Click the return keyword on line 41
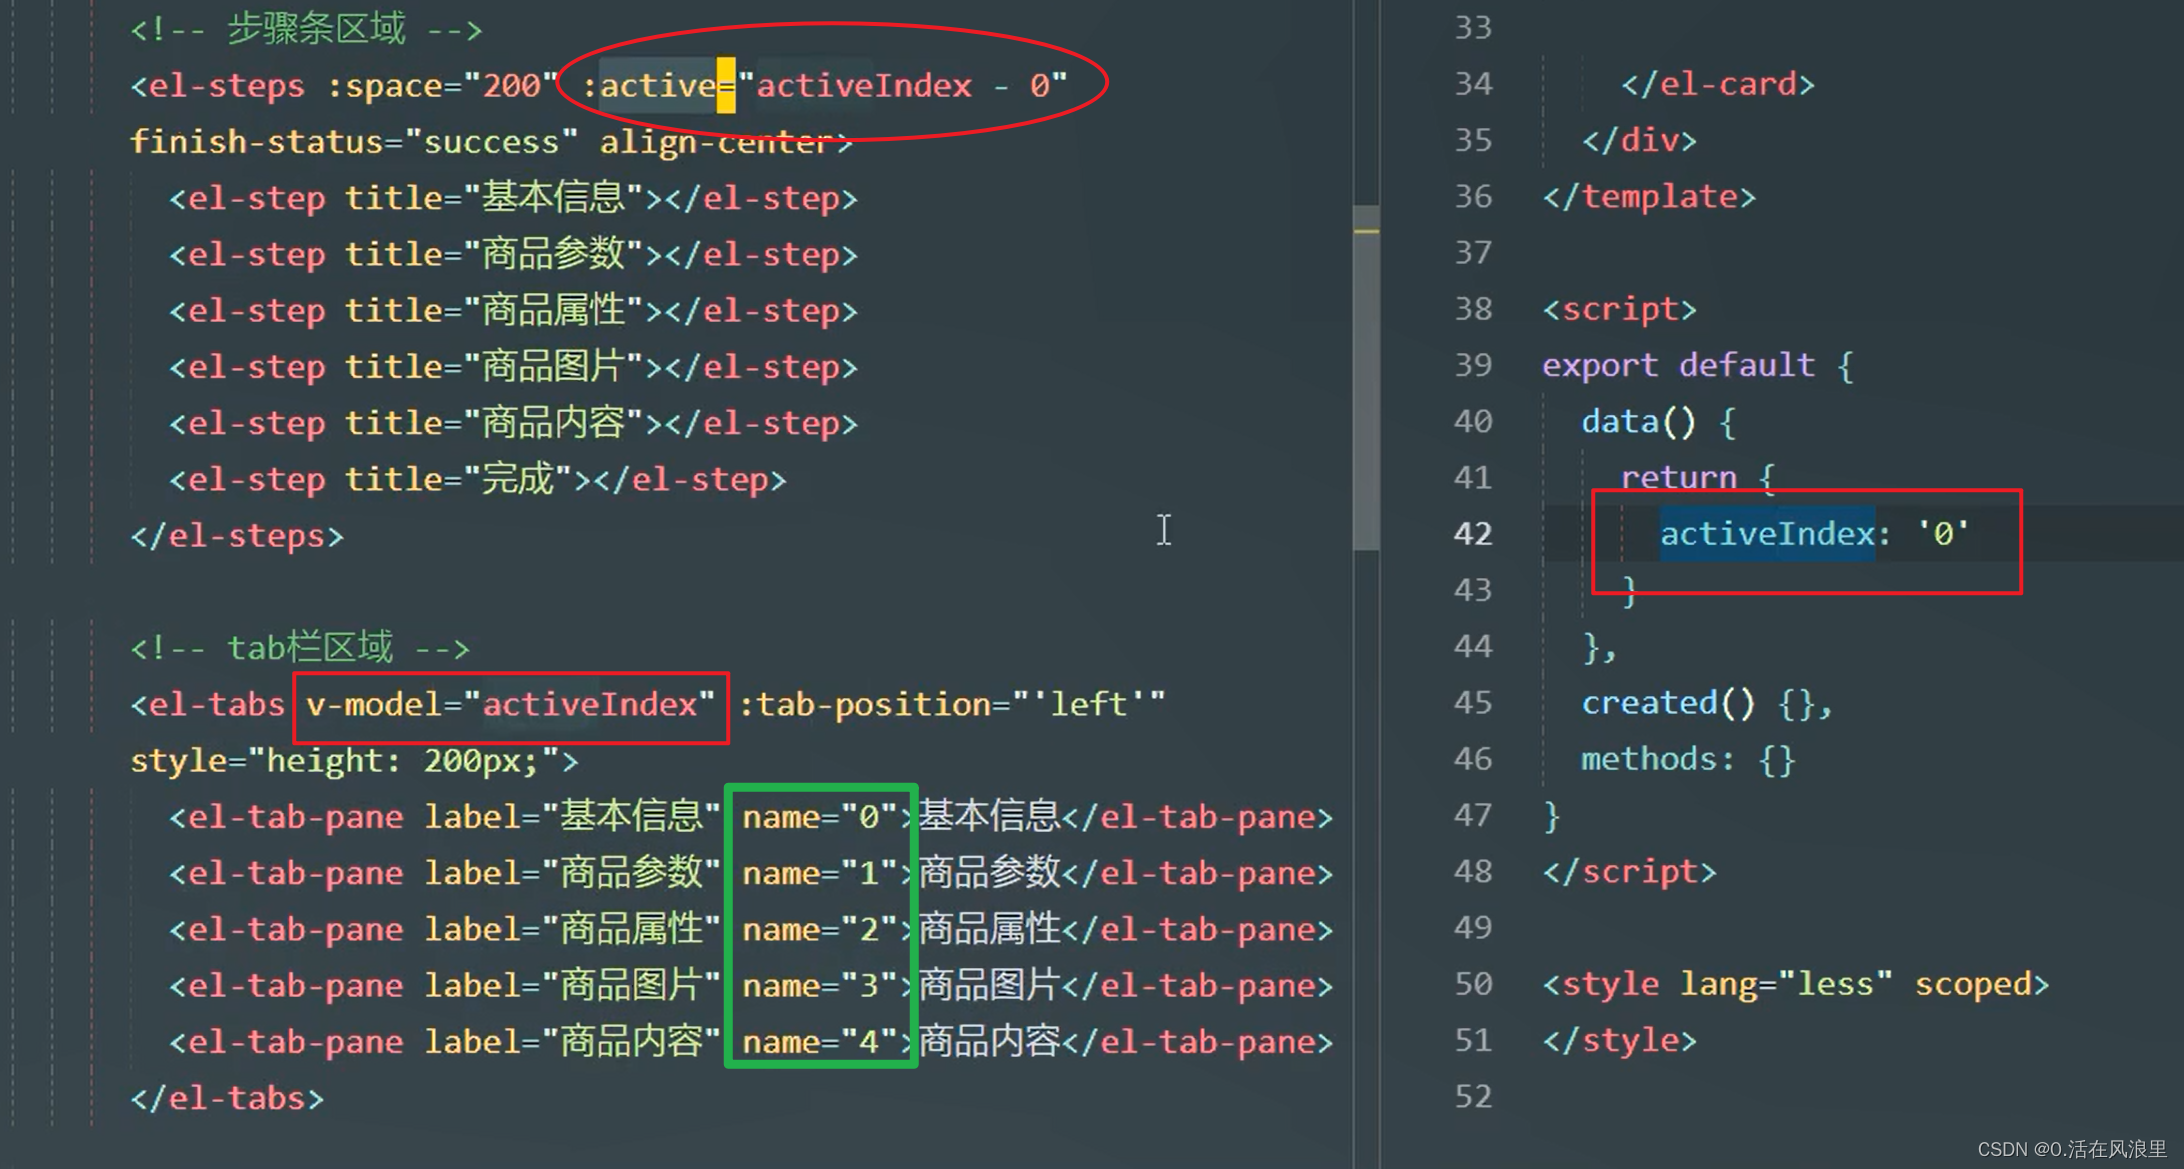This screenshot has height=1169, width=2184. pyautogui.click(x=1678, y=477)
